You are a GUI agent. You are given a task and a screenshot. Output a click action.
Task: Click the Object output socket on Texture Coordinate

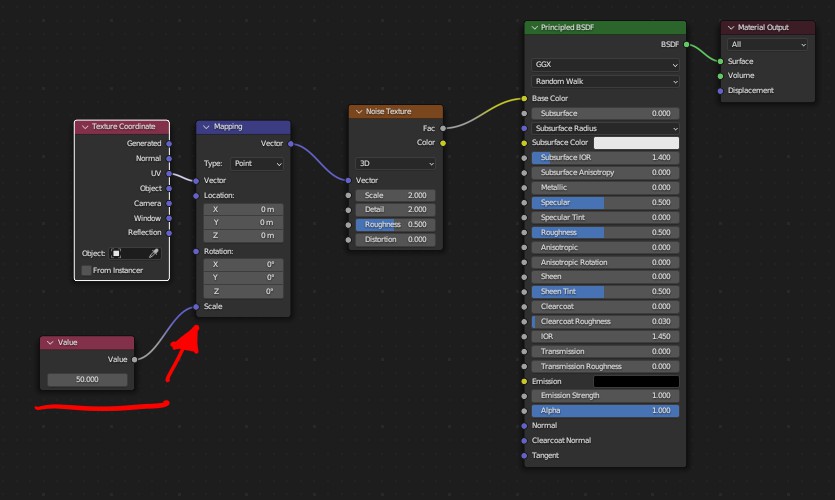point(169,188)
